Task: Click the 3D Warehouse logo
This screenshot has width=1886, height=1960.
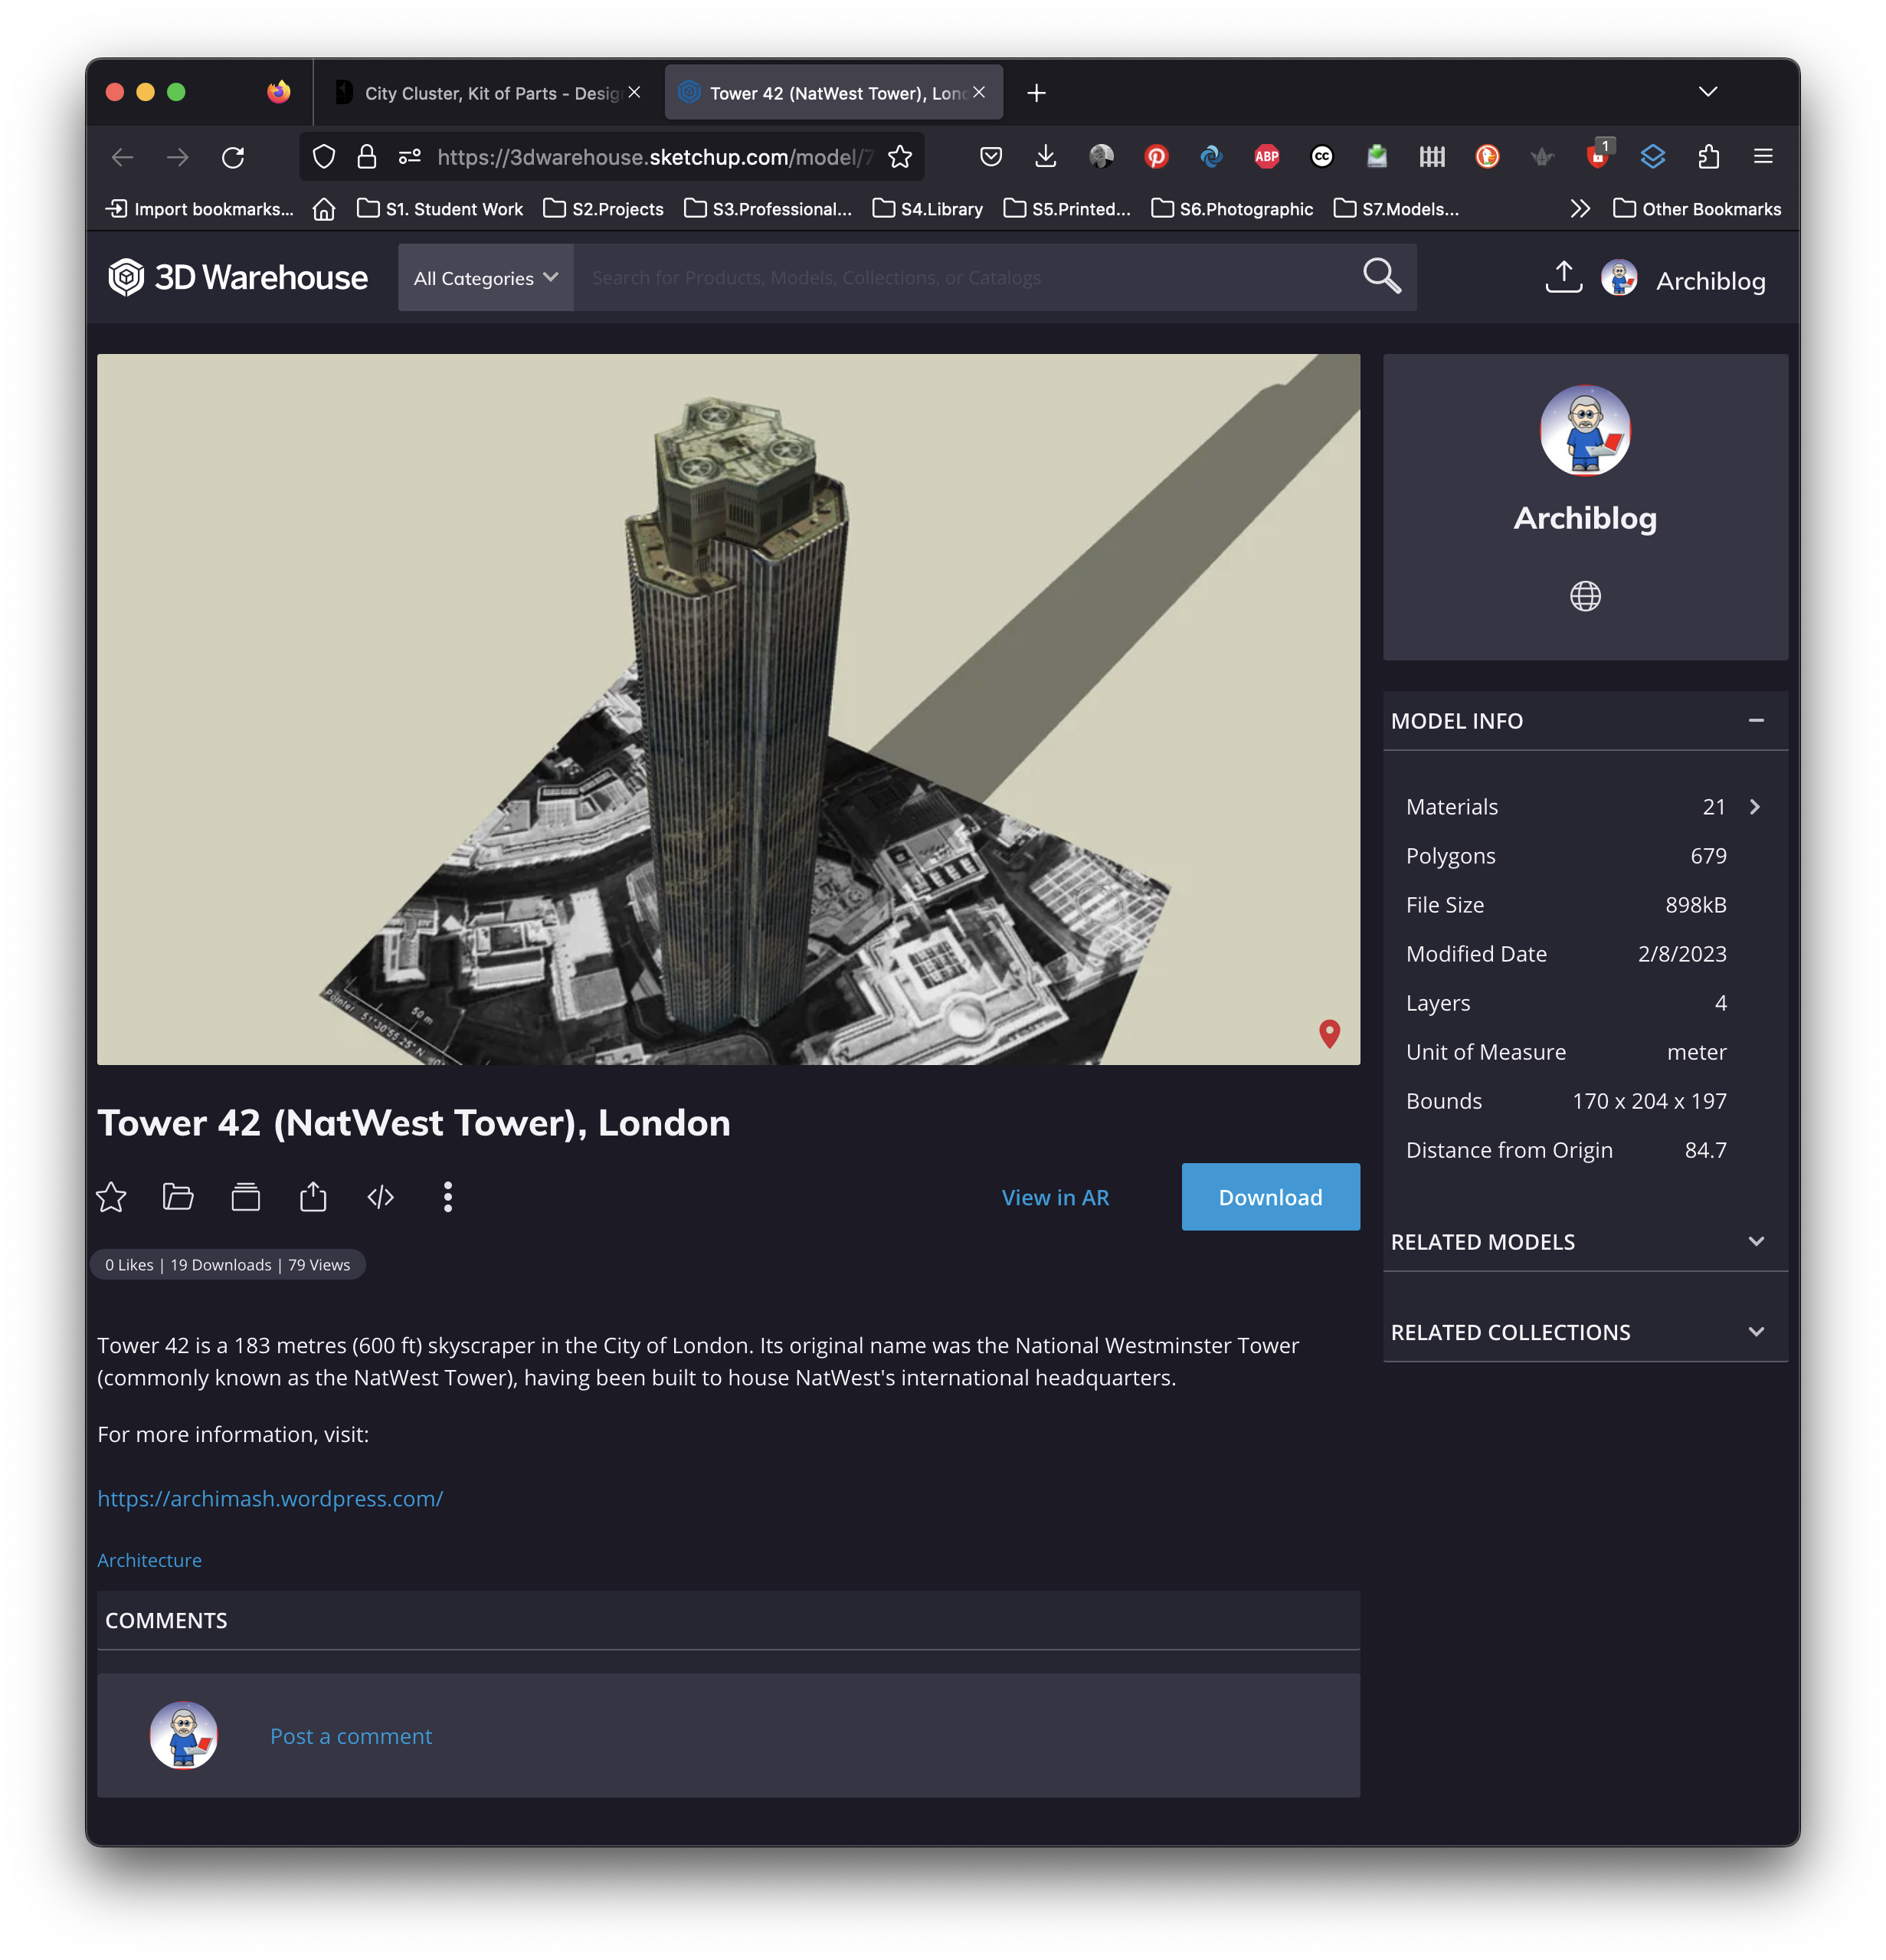Action: pyautogui.click(x=238, y=278)
